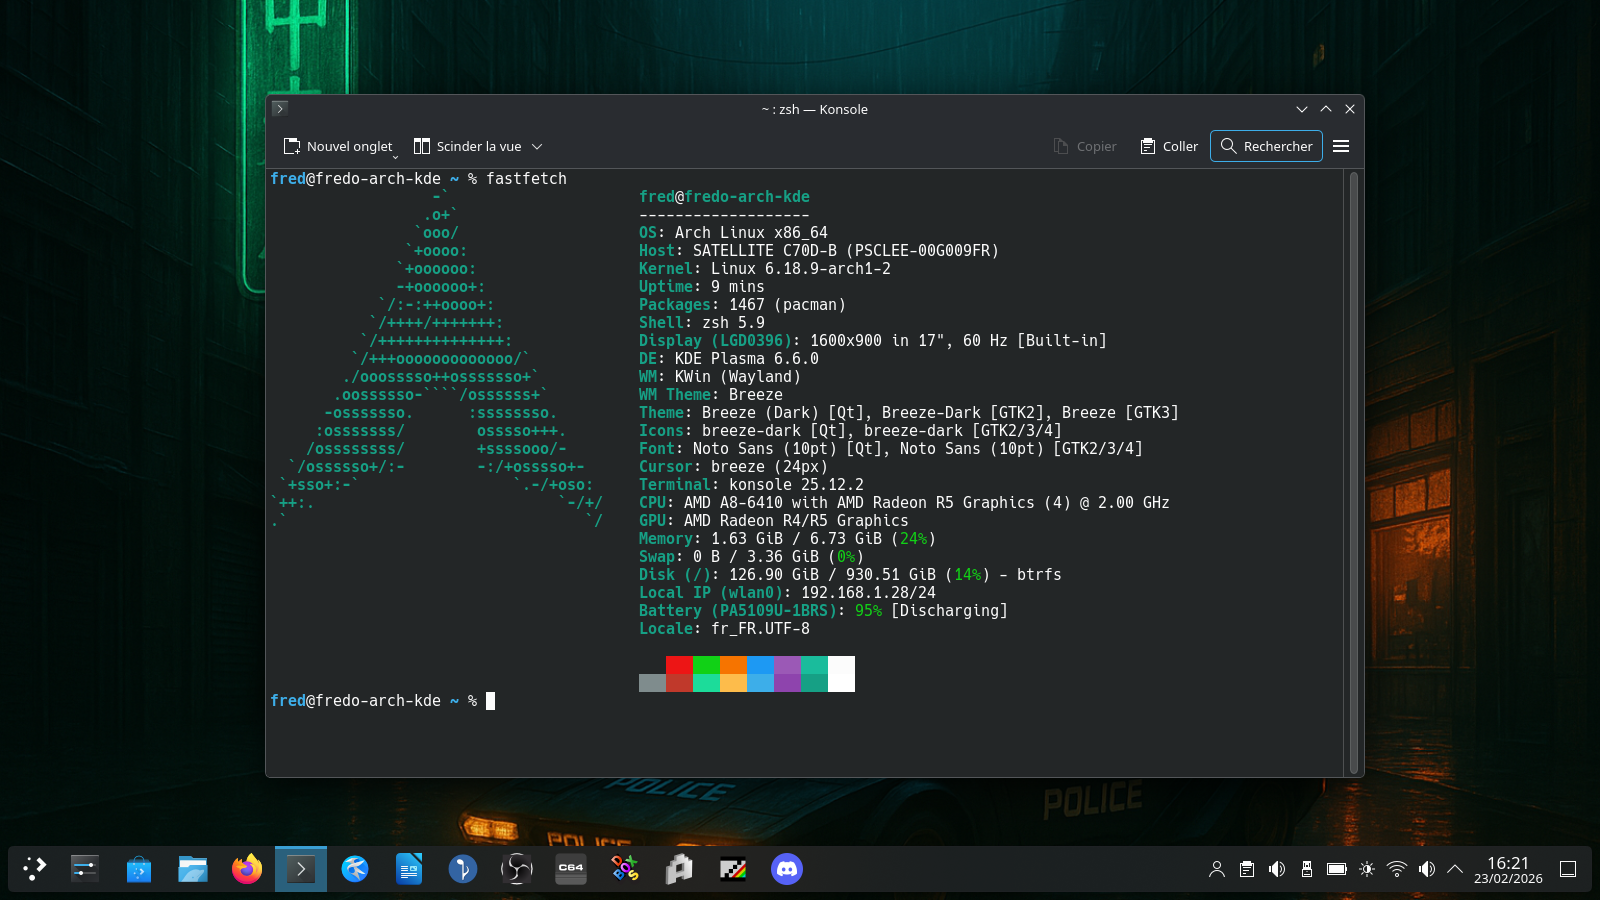Open Konsole's hamburger menu
Image resolution: width=1600 pixels, height=900 pixels.
1341,146
